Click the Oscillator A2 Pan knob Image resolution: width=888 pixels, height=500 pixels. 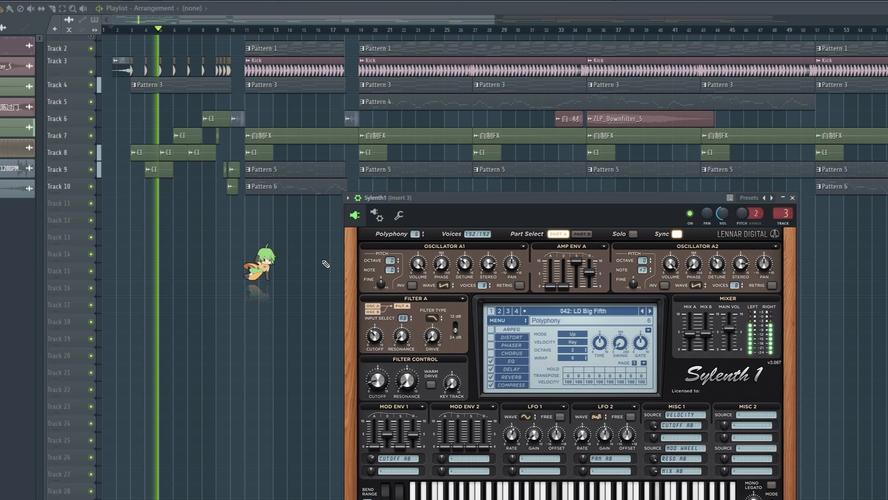[764, 263]
